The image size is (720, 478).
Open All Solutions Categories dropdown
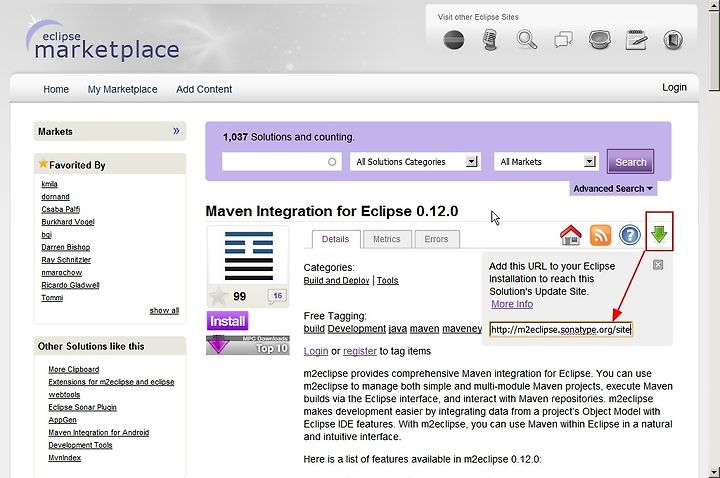[415, 162]
